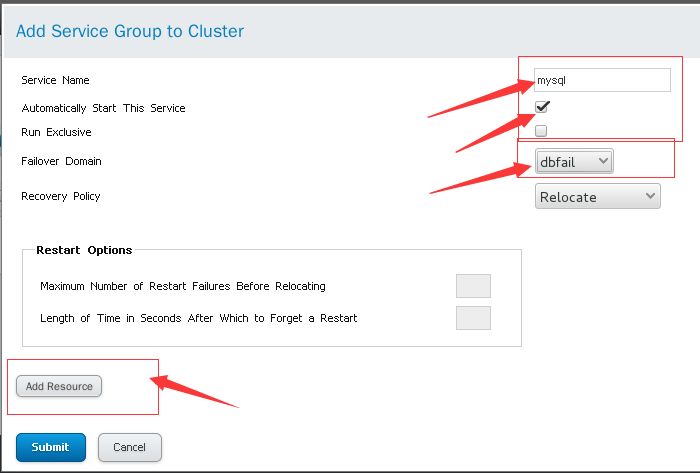Click the Recovery Policy label
The width and height of the screenshot is (700, 473).
(x=61, y=196)
